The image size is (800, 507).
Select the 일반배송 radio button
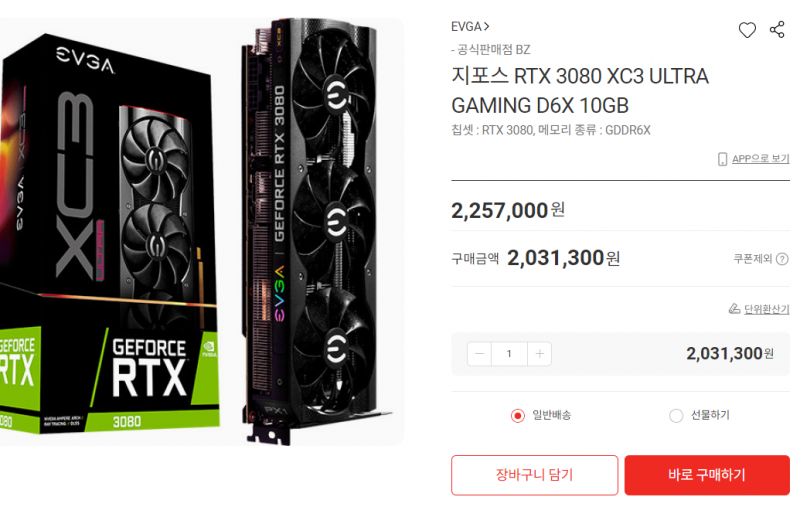517,416
